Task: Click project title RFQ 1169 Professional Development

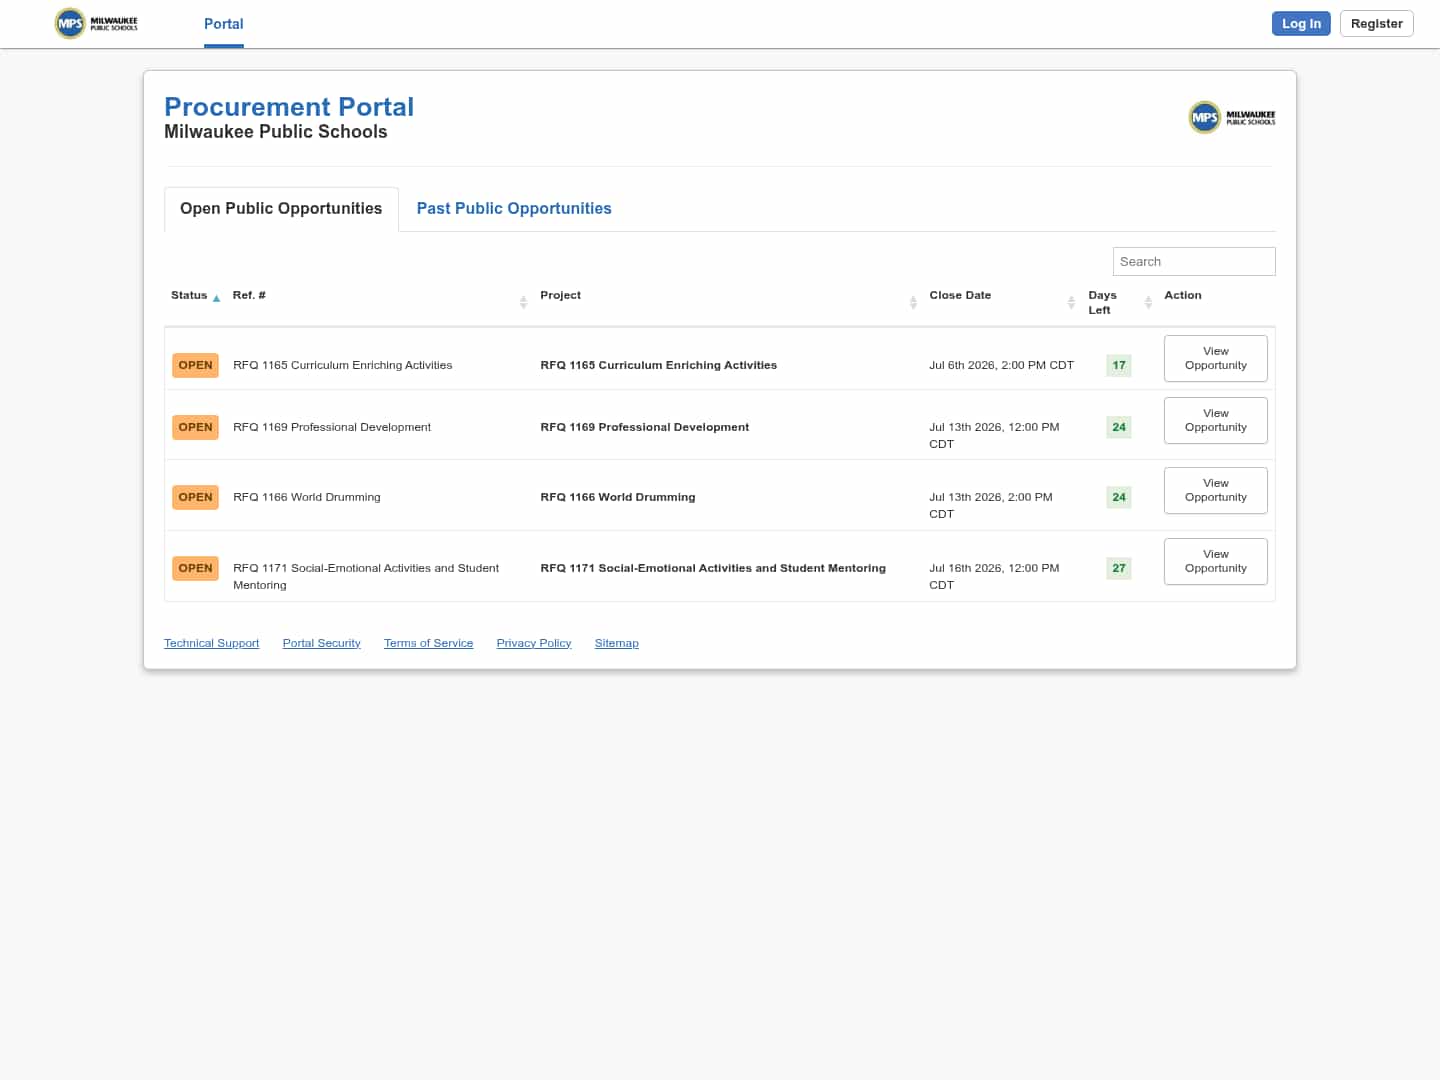Action: click(x=644, y=427)
